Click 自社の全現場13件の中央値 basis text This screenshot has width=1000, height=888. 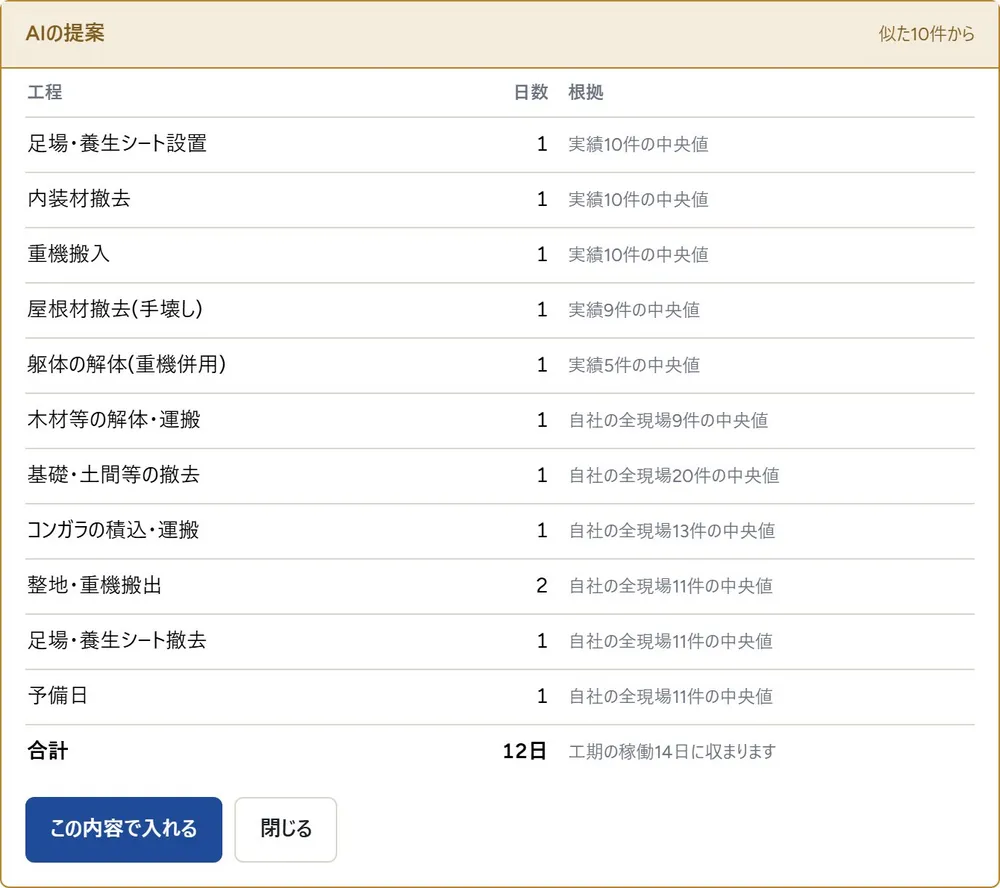672,531
